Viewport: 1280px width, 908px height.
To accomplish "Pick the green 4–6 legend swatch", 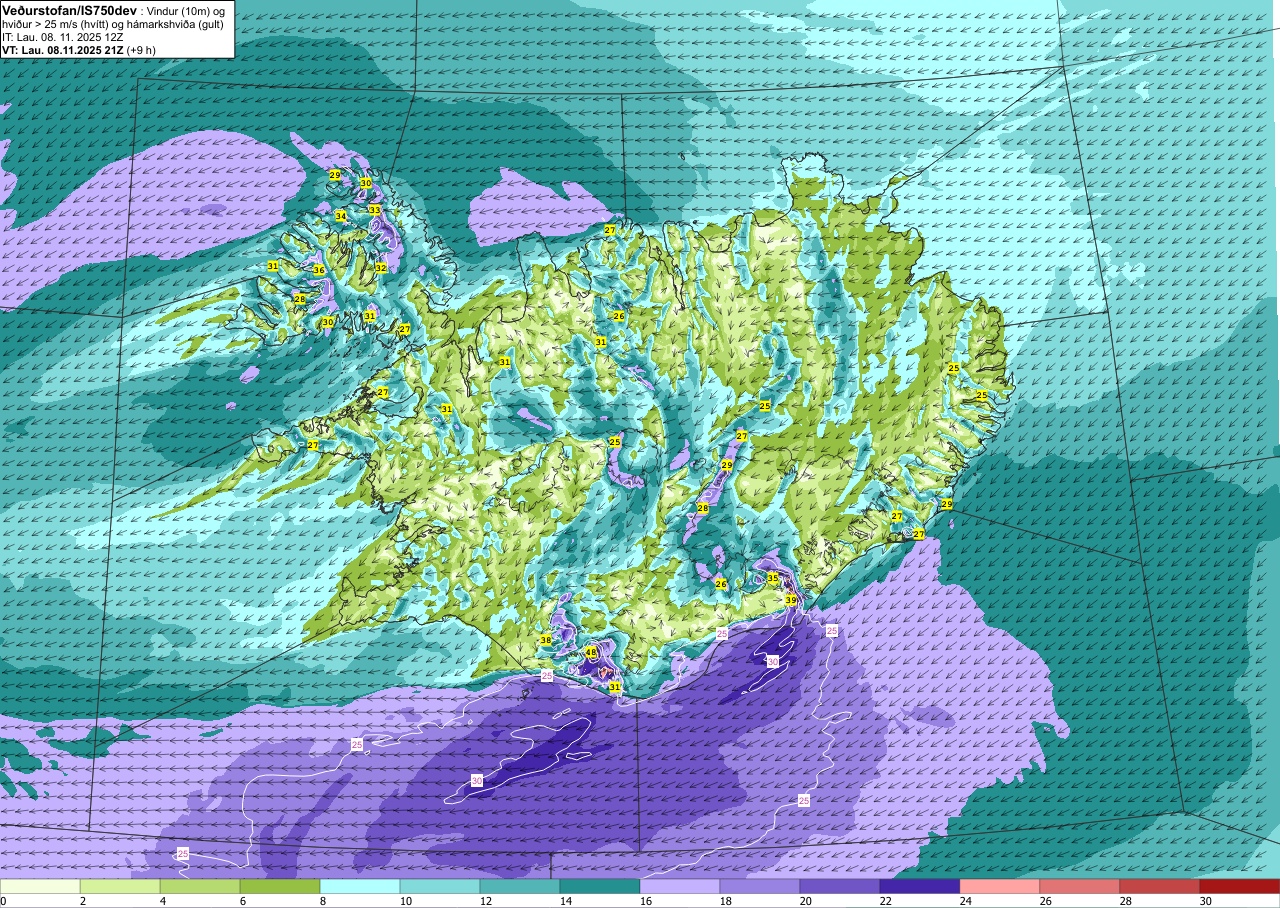I will point(200,886).
